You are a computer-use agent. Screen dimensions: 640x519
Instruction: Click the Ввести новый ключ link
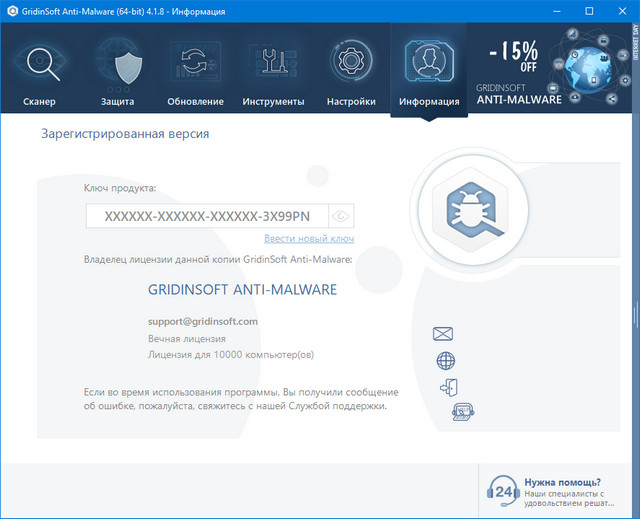(x=309, y=238)
